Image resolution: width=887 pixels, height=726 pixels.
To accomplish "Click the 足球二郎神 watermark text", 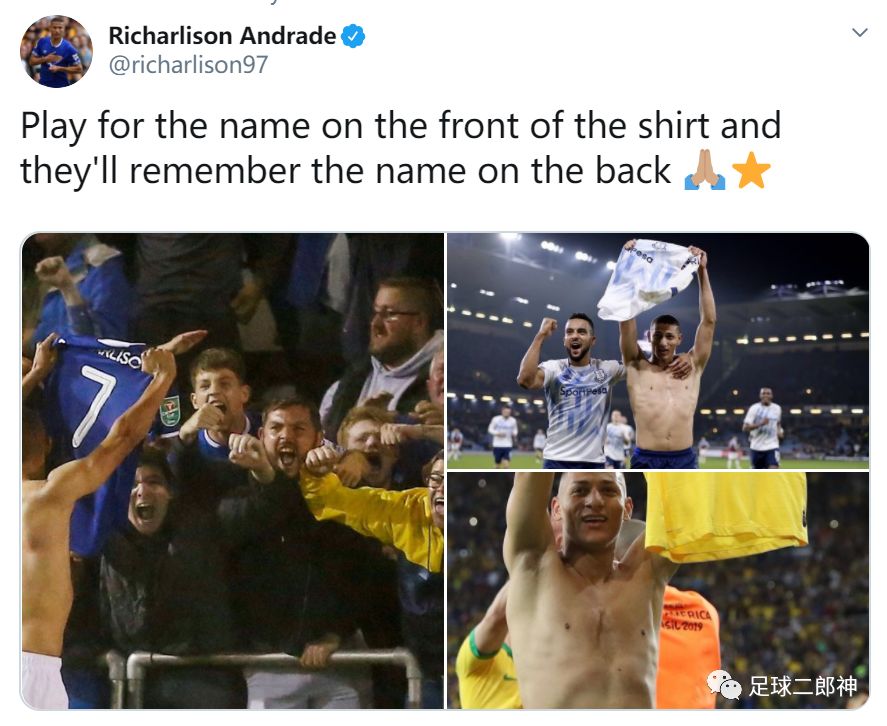I will [803, 686].
